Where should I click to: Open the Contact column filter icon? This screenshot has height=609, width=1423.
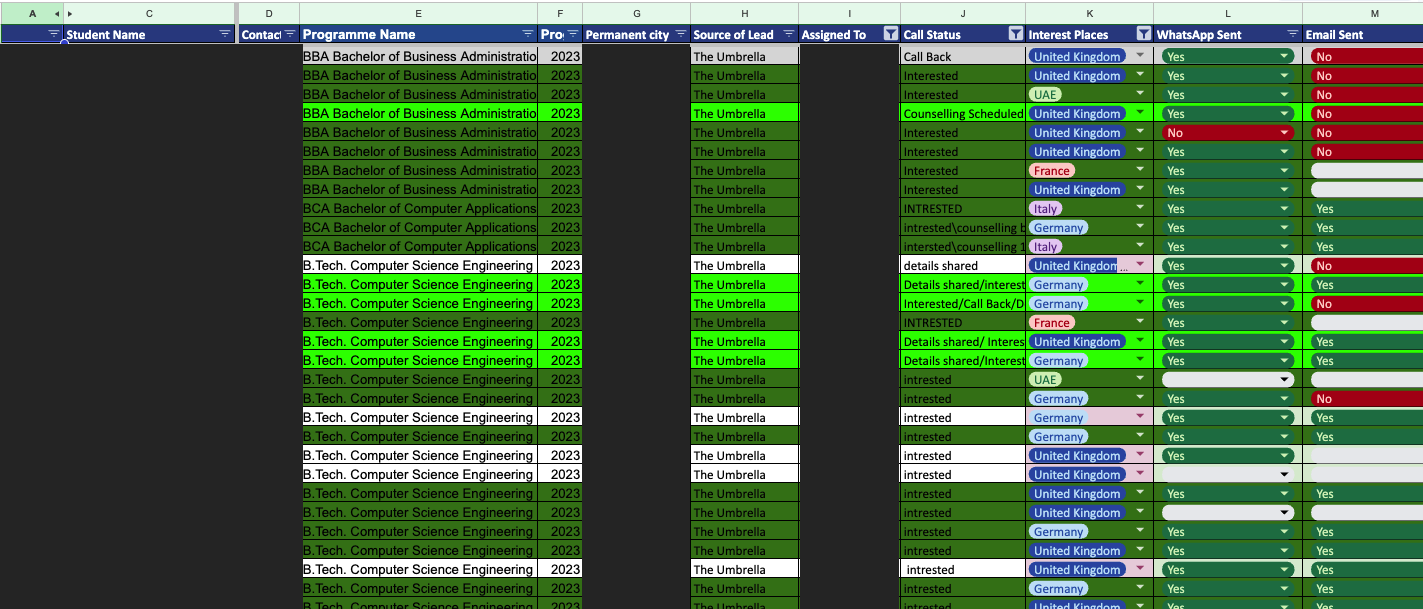tap(290, 34)
